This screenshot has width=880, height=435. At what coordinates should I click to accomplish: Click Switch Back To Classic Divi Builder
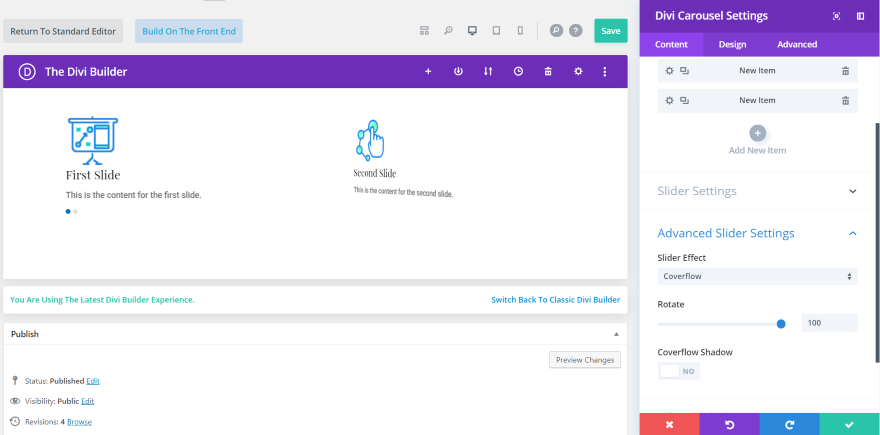[556, 300]
